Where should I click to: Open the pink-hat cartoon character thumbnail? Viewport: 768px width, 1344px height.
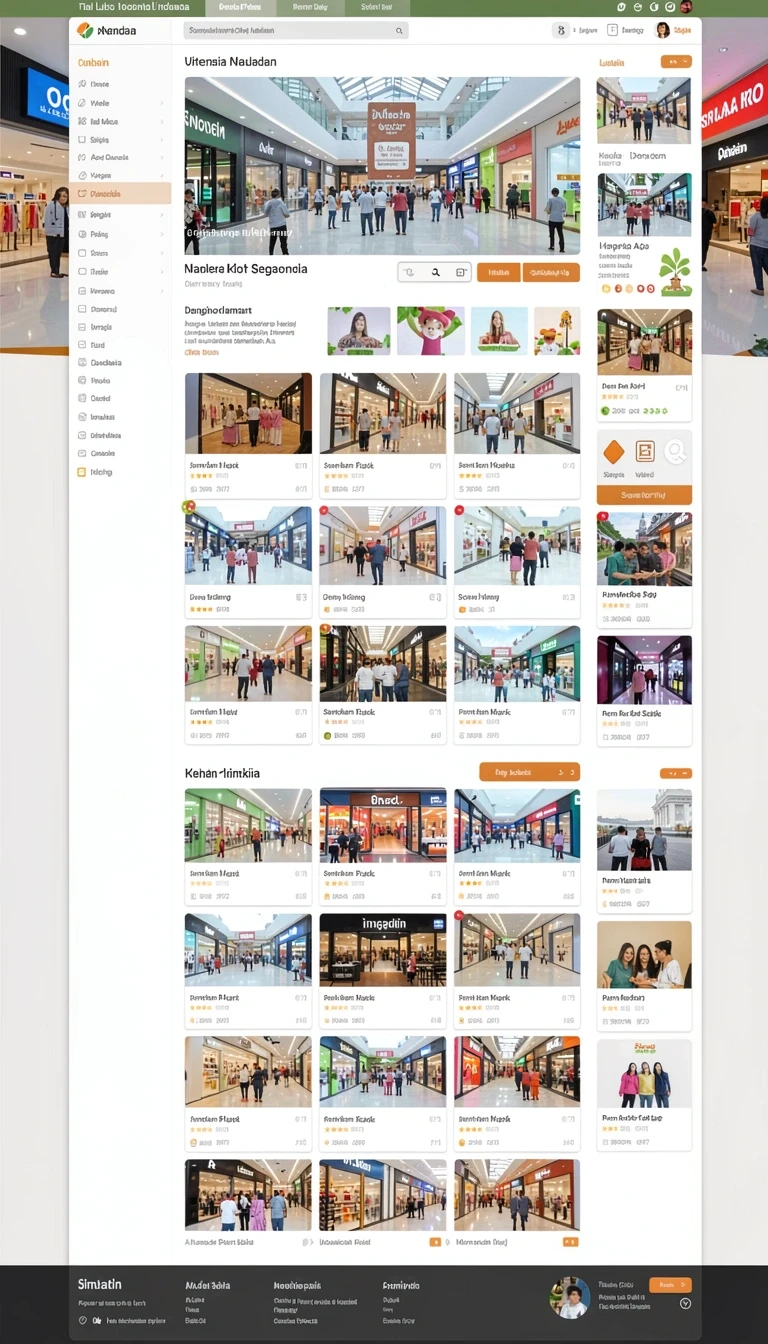click(431, 331)
